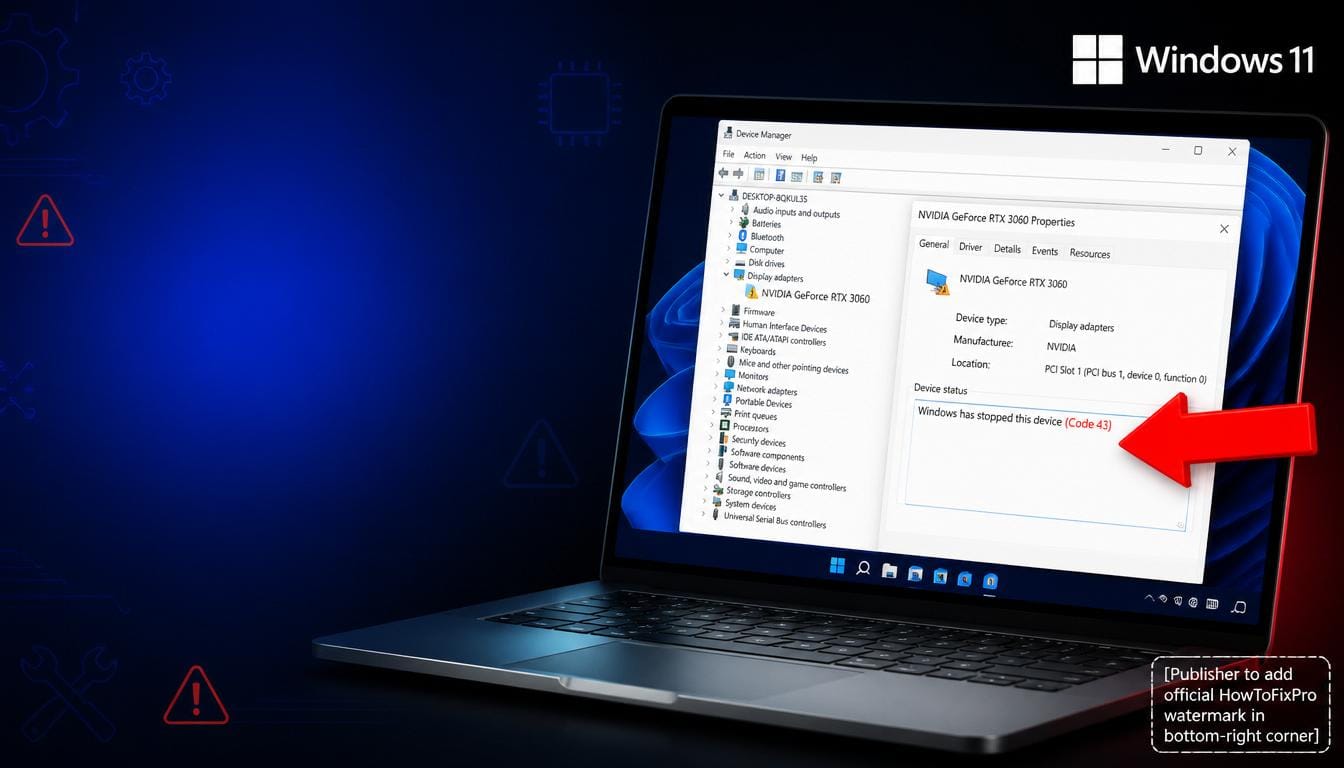Expand Human Interface Devices
Viewport: 1344px width, 768px height.
tap(722, 324)
